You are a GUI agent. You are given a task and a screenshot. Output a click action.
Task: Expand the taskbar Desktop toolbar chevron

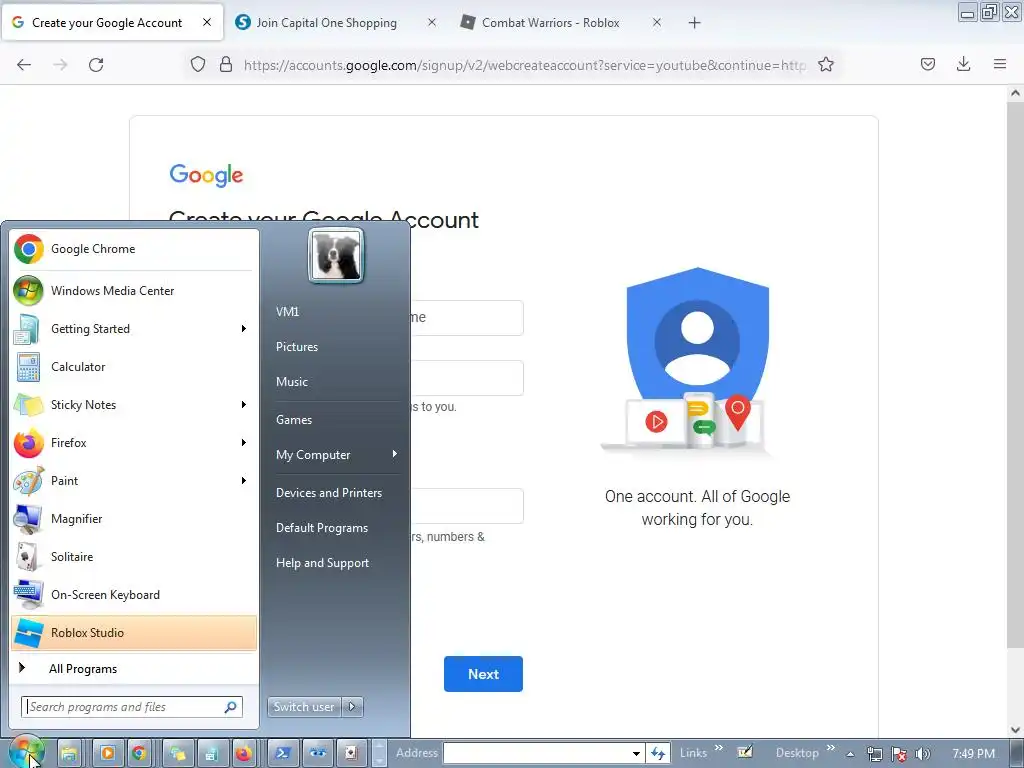(831, 748)
